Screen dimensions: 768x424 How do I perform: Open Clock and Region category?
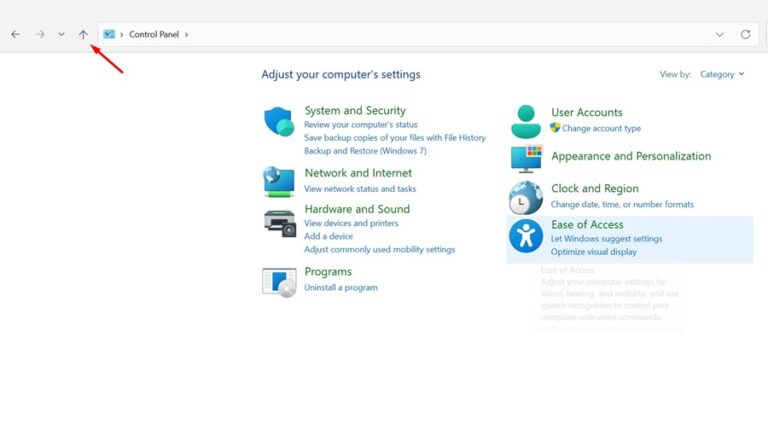pos(595,189)
